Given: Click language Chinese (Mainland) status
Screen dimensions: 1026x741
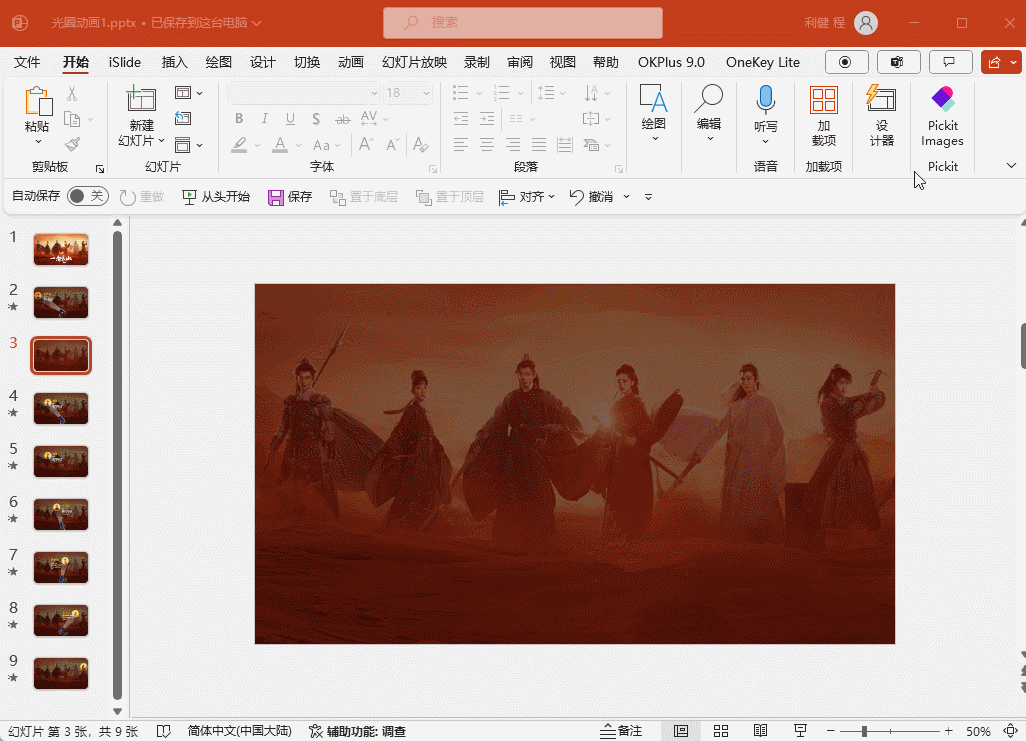Looking at the screenshot, I should coord(239,731).
